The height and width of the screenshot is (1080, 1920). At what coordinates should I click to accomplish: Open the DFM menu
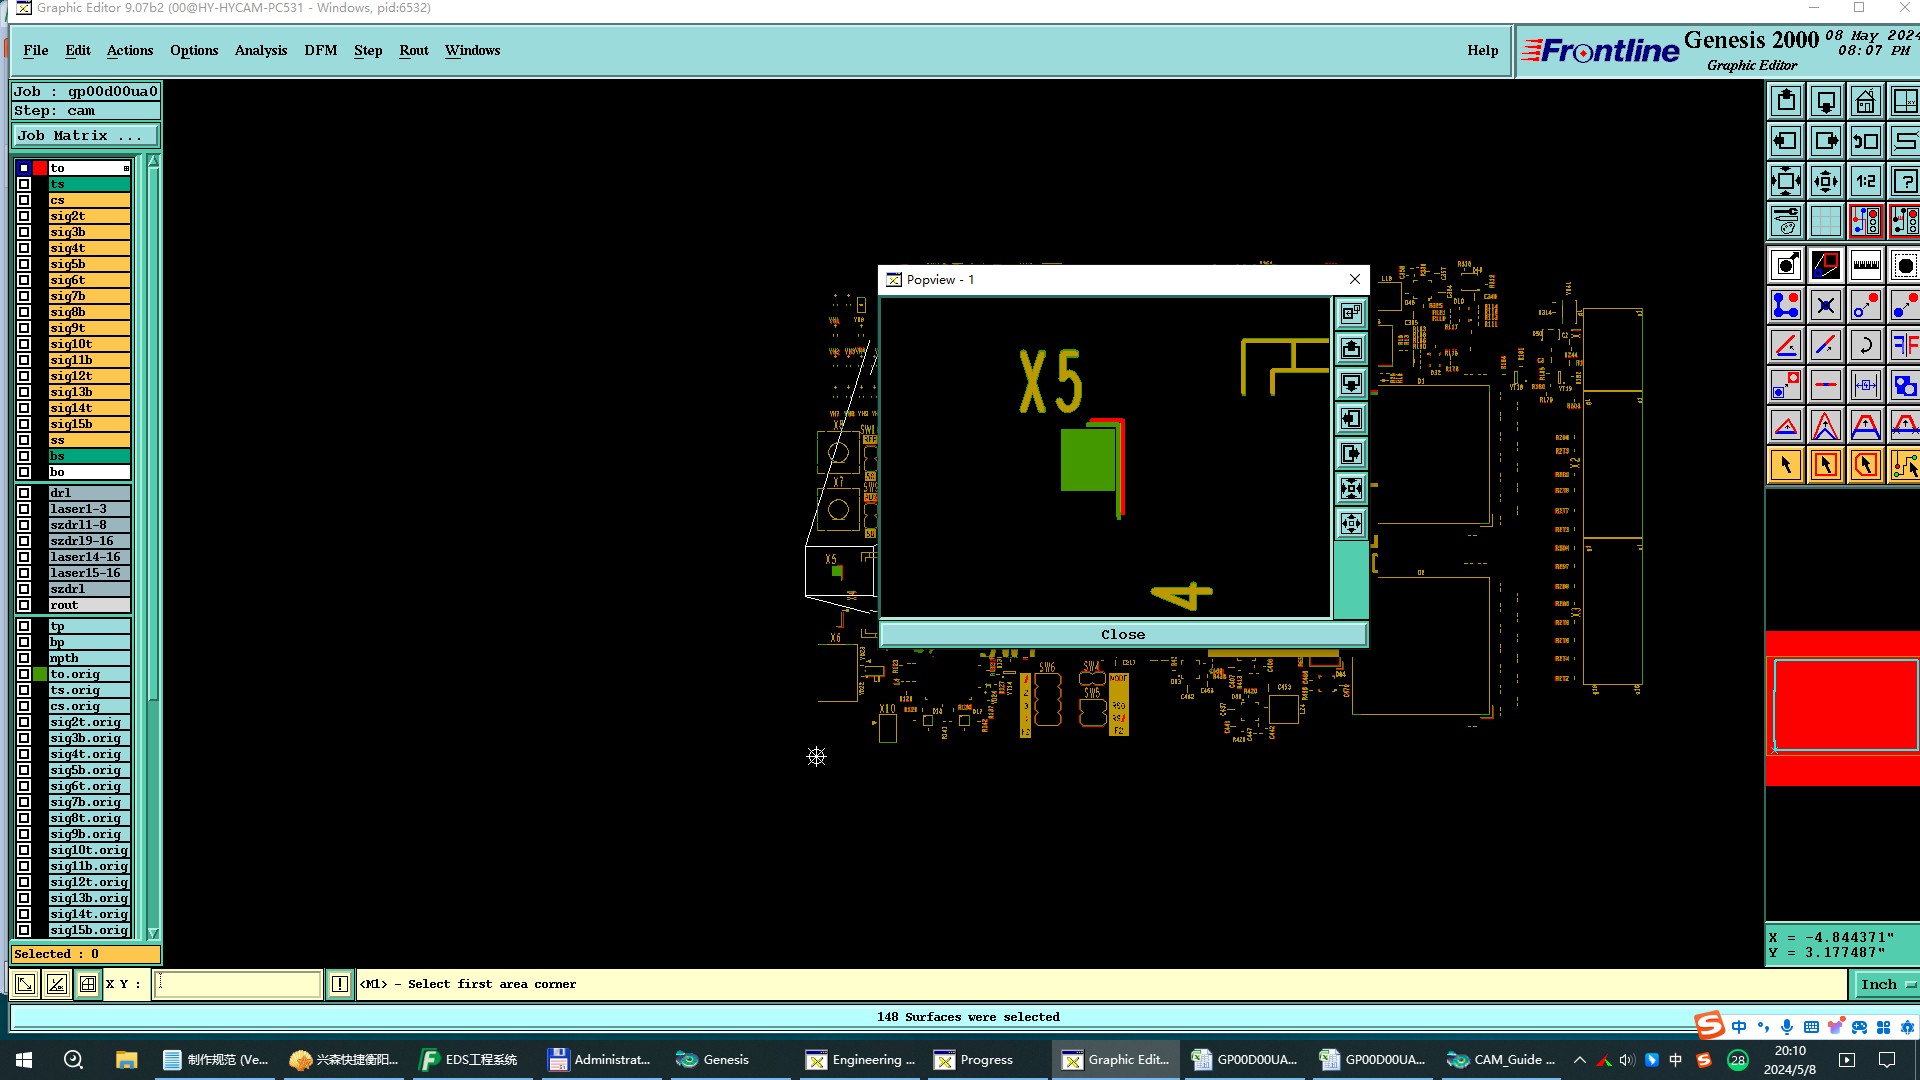(x=320, y=50)
